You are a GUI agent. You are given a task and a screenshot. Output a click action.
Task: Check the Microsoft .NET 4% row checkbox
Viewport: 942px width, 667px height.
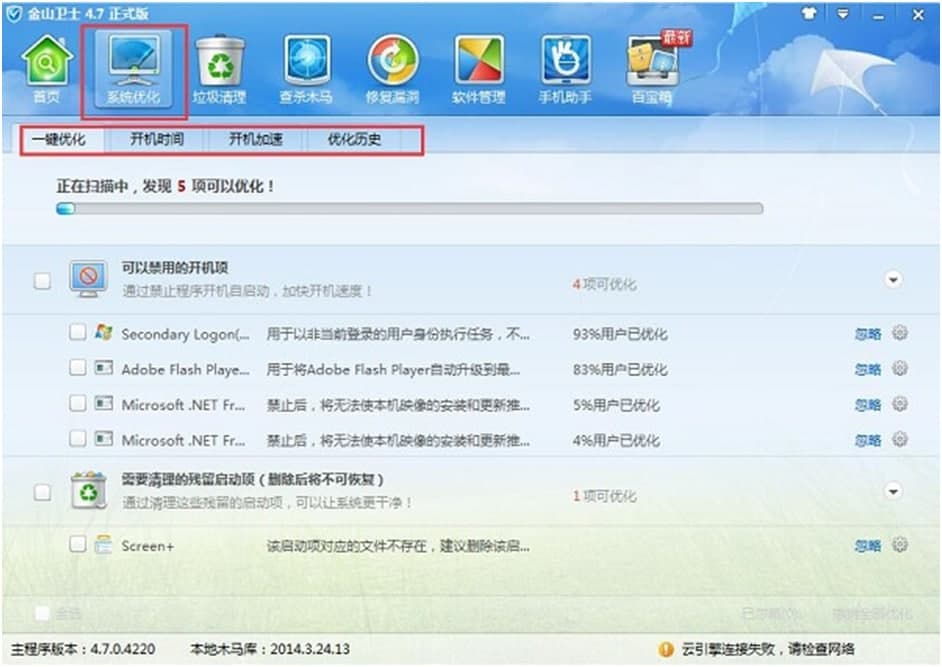click(77, 438)
